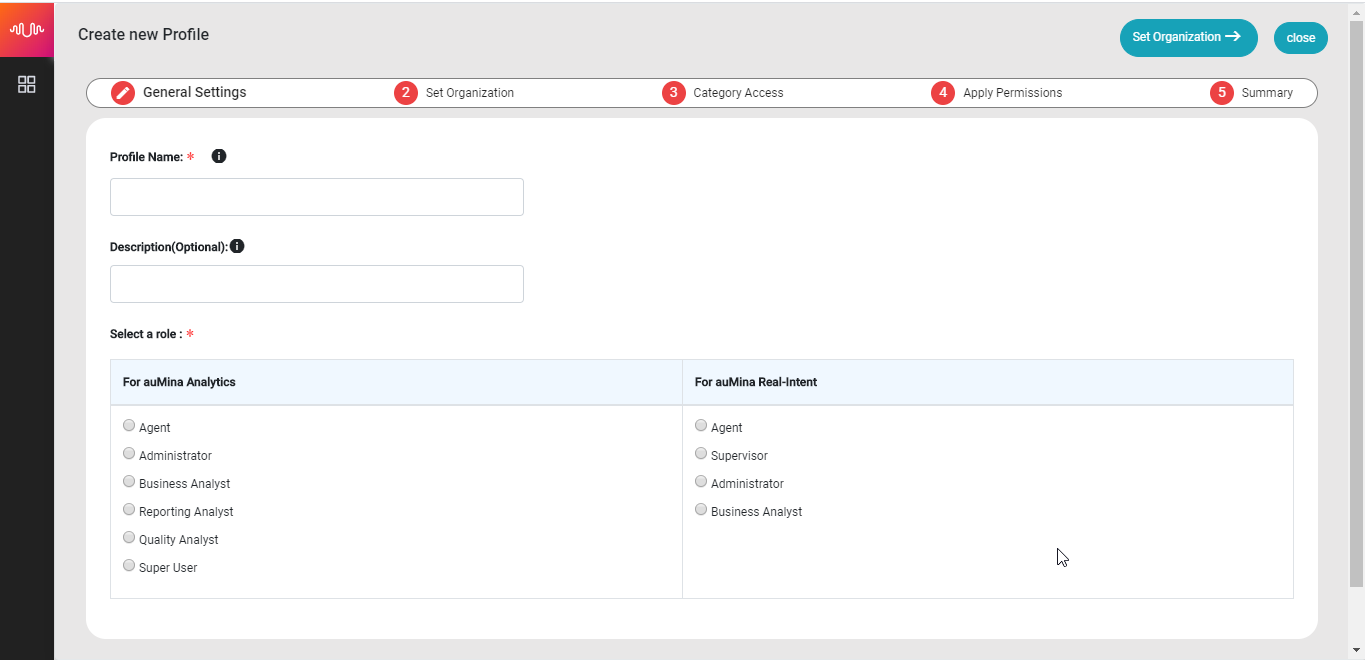Click step 3 number badge
Viewport: 1365px width, 660px height.
point(673,93)
